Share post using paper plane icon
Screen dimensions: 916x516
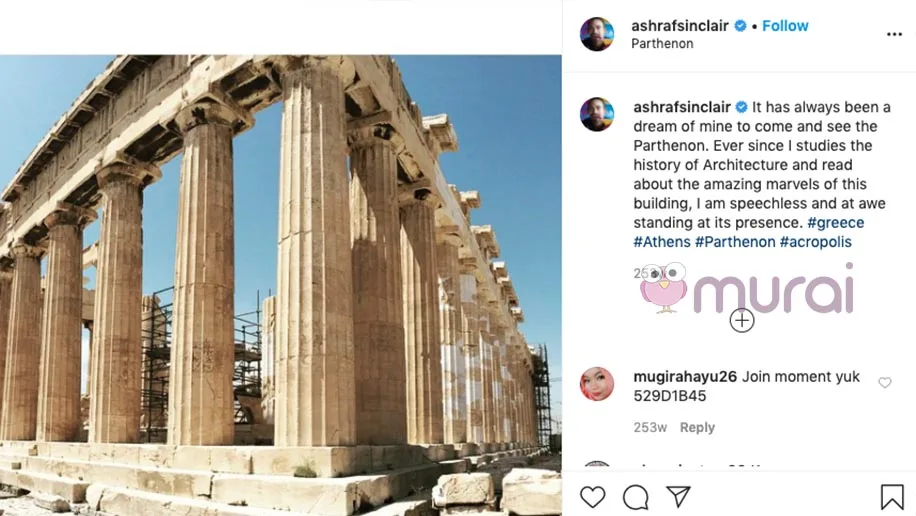pos(678,497)
